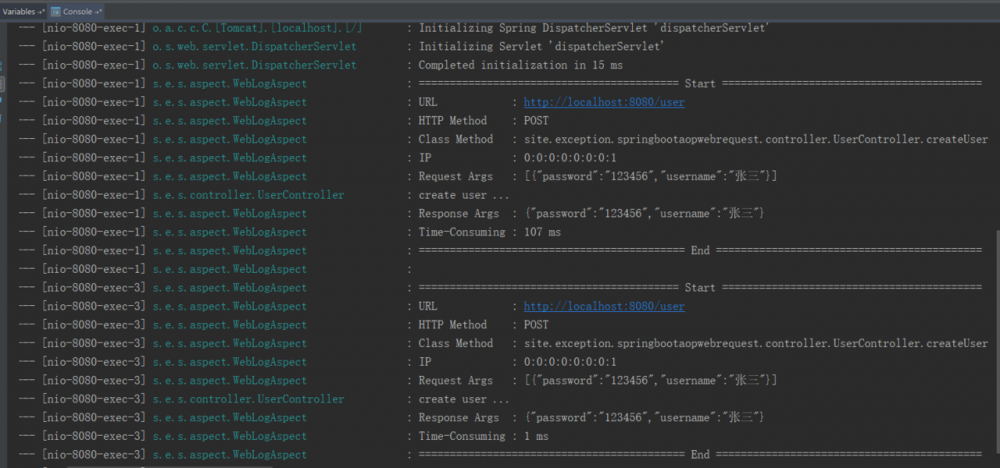Click the 'Initializing Spring DispatcherServlet' log message

(593, 28)
